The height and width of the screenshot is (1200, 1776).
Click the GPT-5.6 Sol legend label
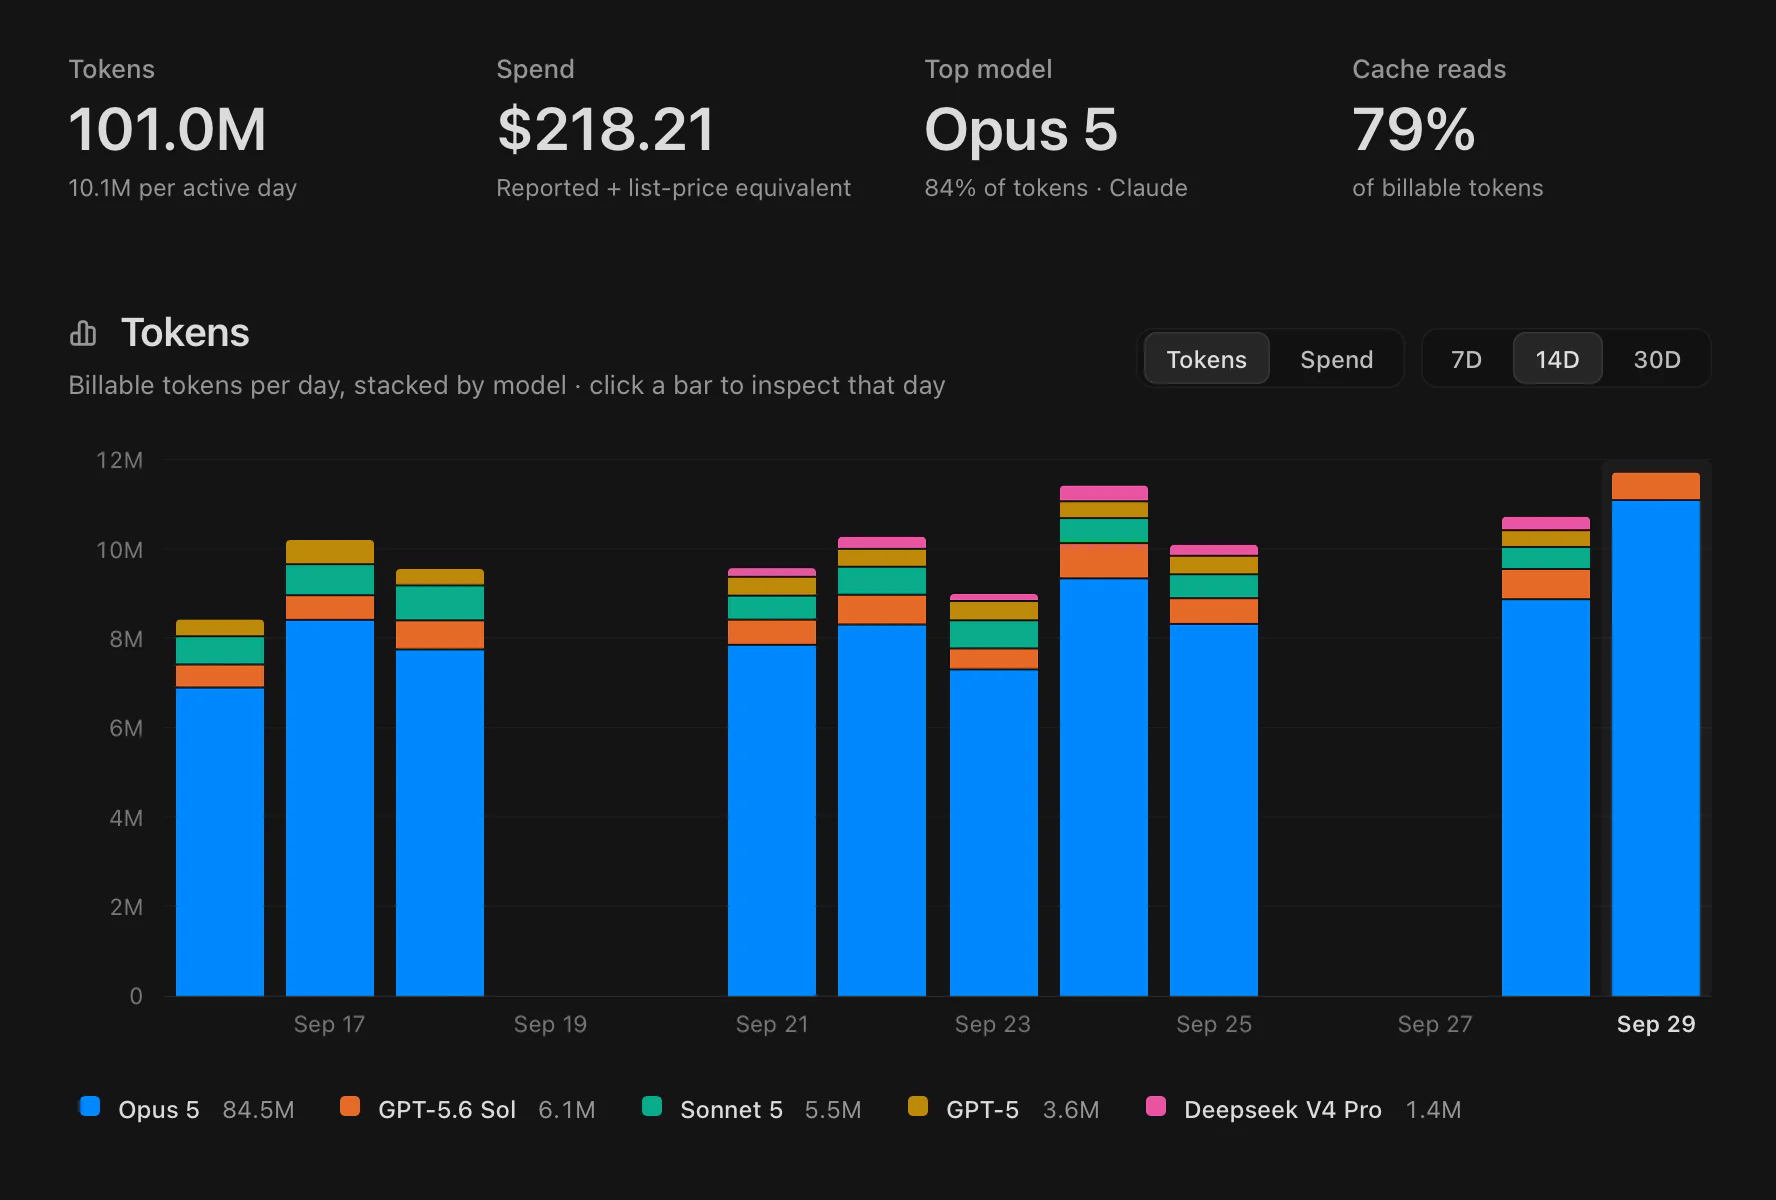(447, 1110)
